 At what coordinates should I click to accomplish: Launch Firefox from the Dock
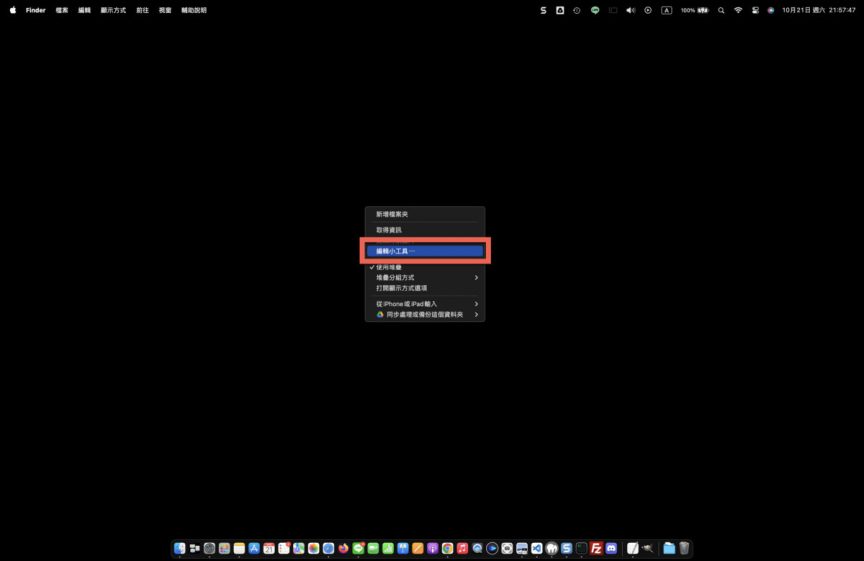coord(343,548)
